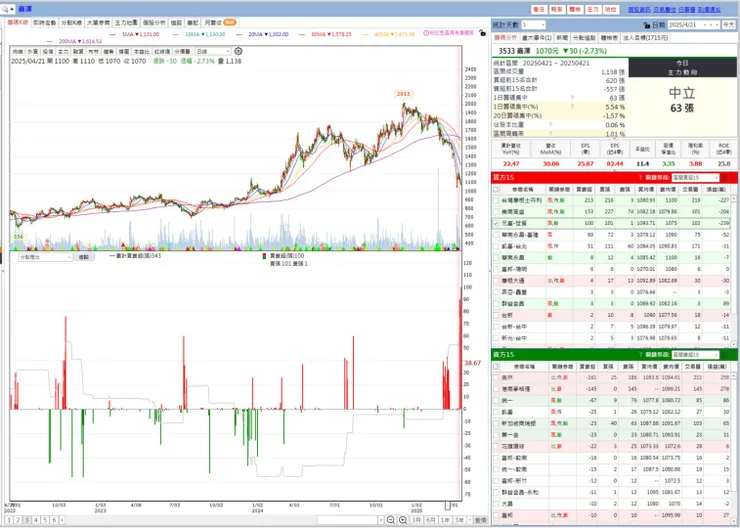The height and width of the screenshot is (528, 740).
Task: Open the 法人目標(1715元) tab
Action: 645,38
